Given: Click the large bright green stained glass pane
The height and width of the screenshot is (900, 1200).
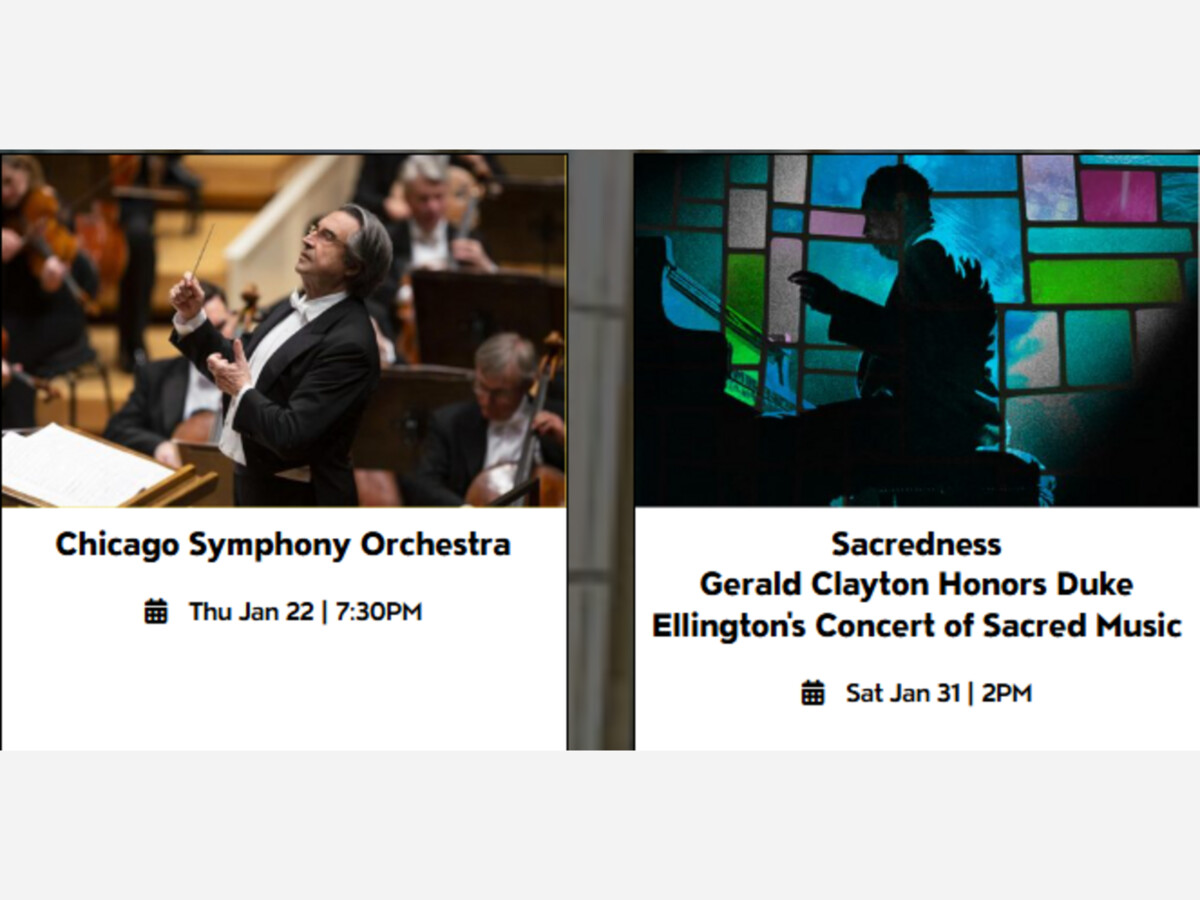Looking at the screenshot, I should [1103, 281].
